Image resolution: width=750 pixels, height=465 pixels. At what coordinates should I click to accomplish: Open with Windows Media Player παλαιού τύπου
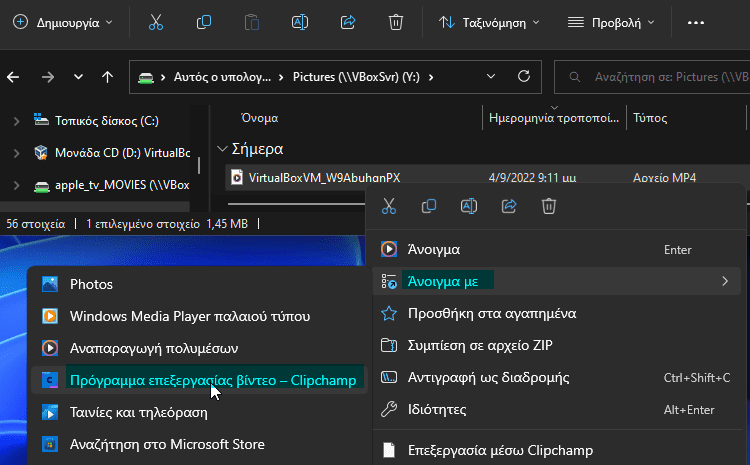click(199, 316)
